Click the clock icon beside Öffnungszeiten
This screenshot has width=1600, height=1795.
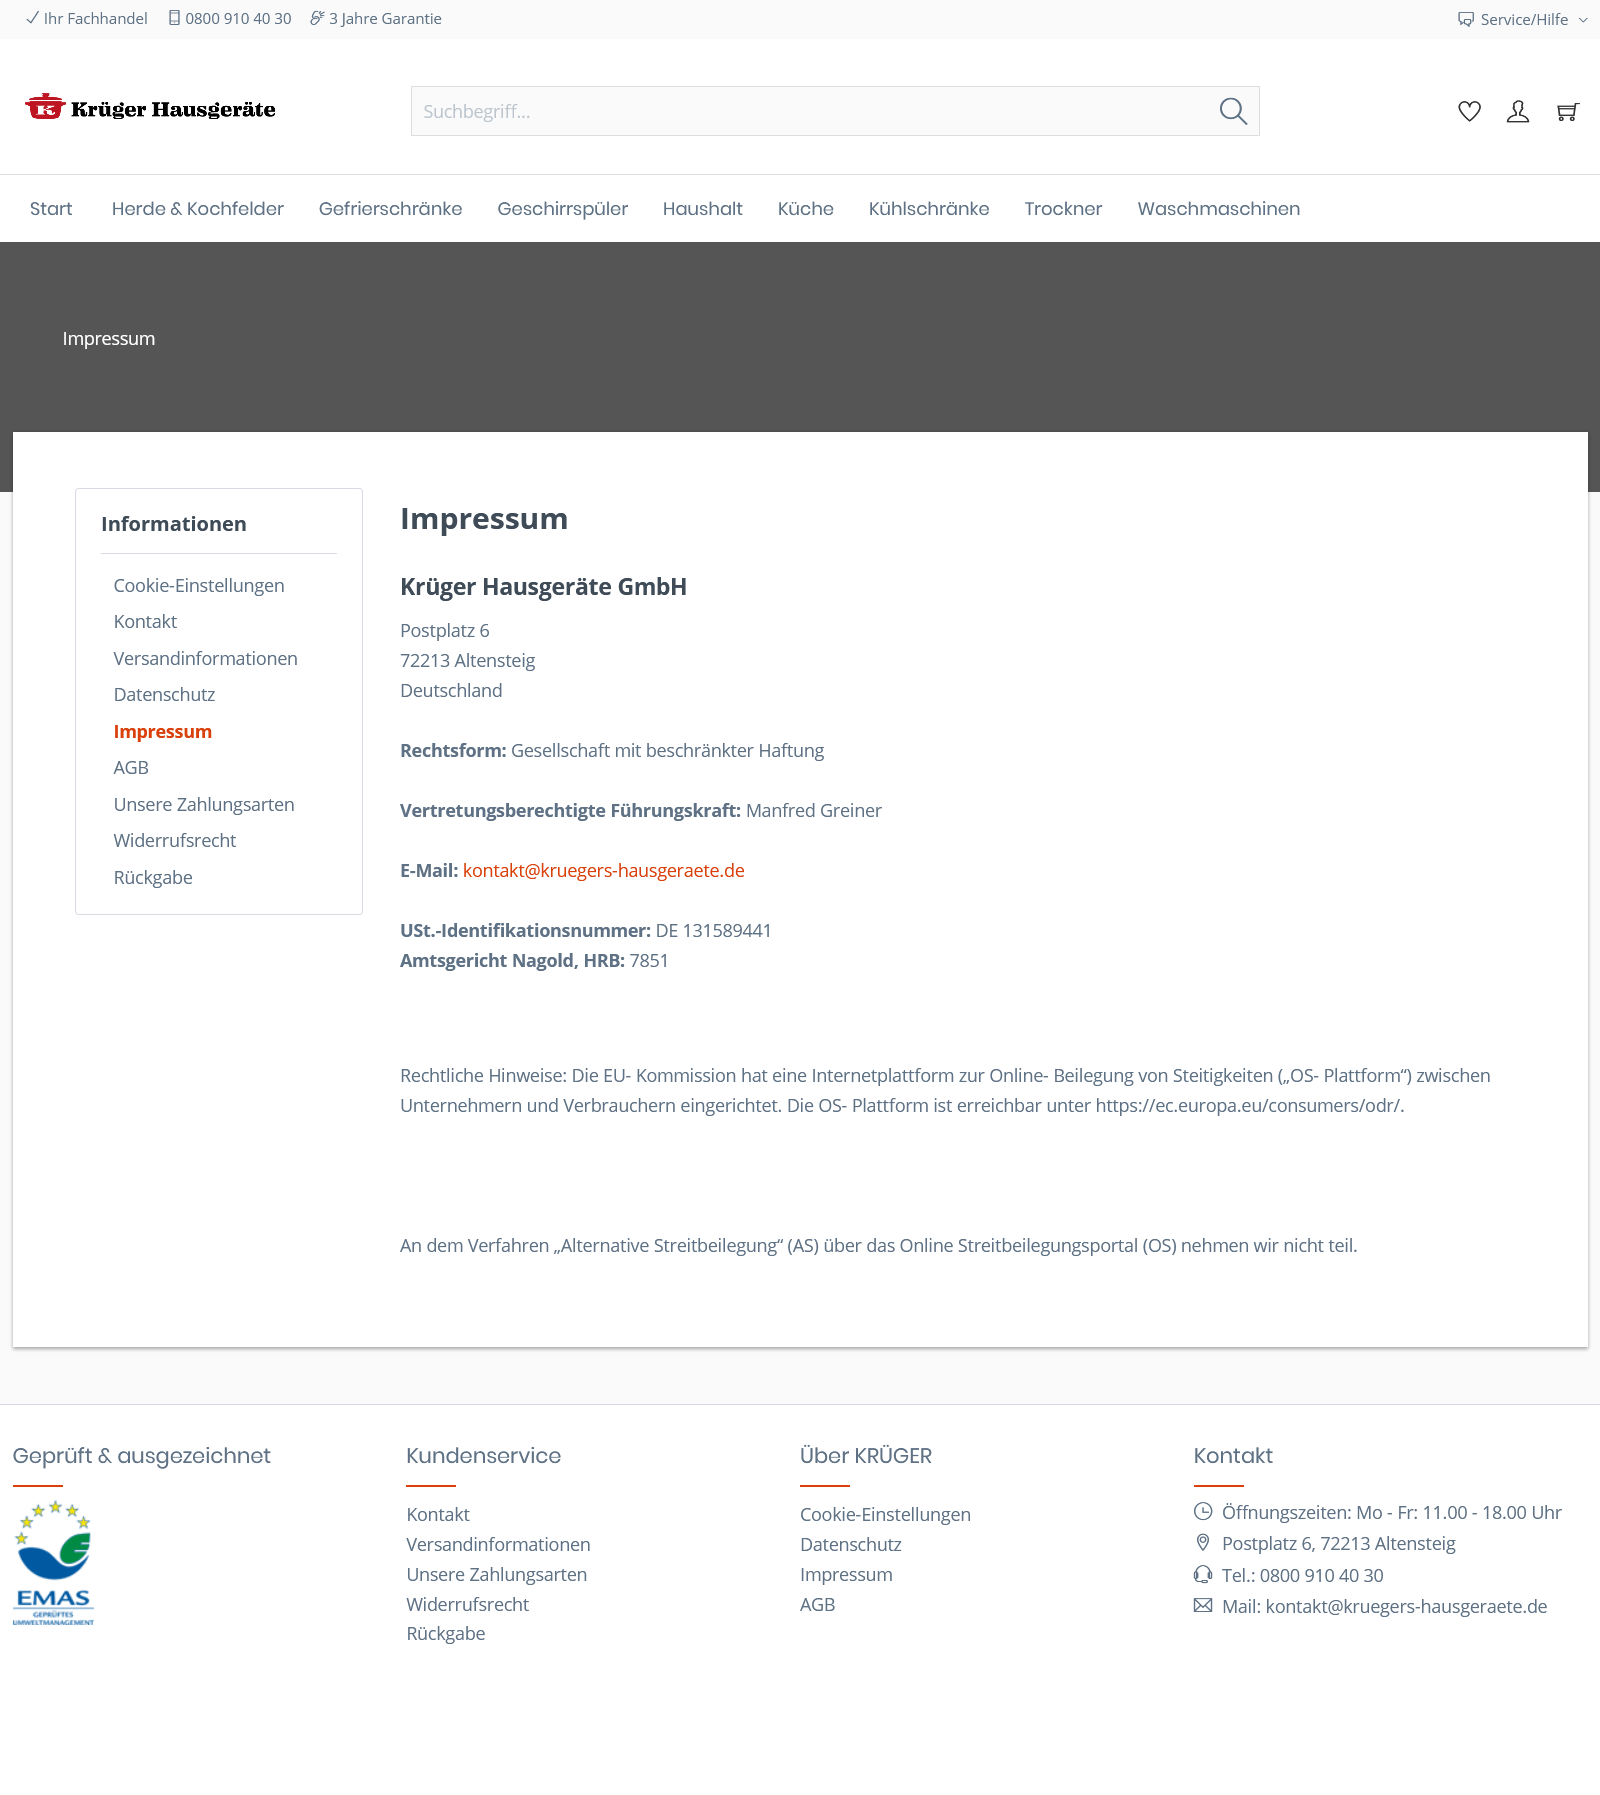click(1203, 1511)
